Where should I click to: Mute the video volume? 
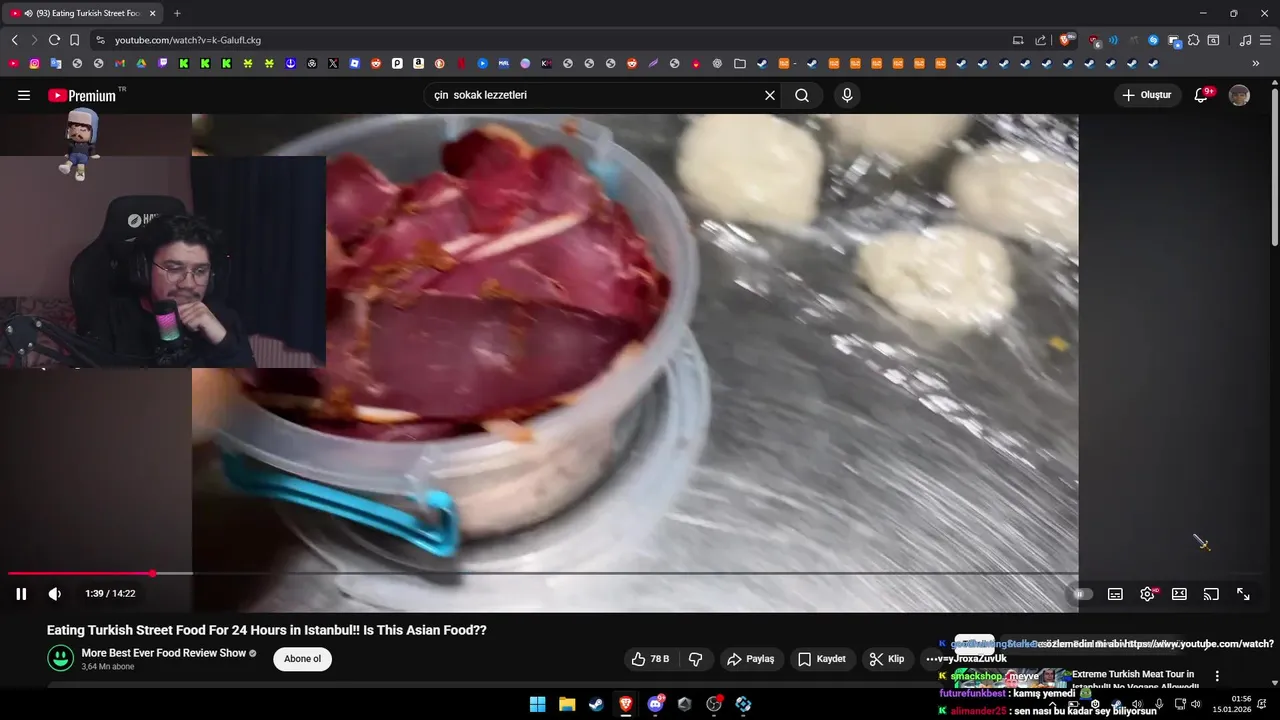[x=55, y=594]
